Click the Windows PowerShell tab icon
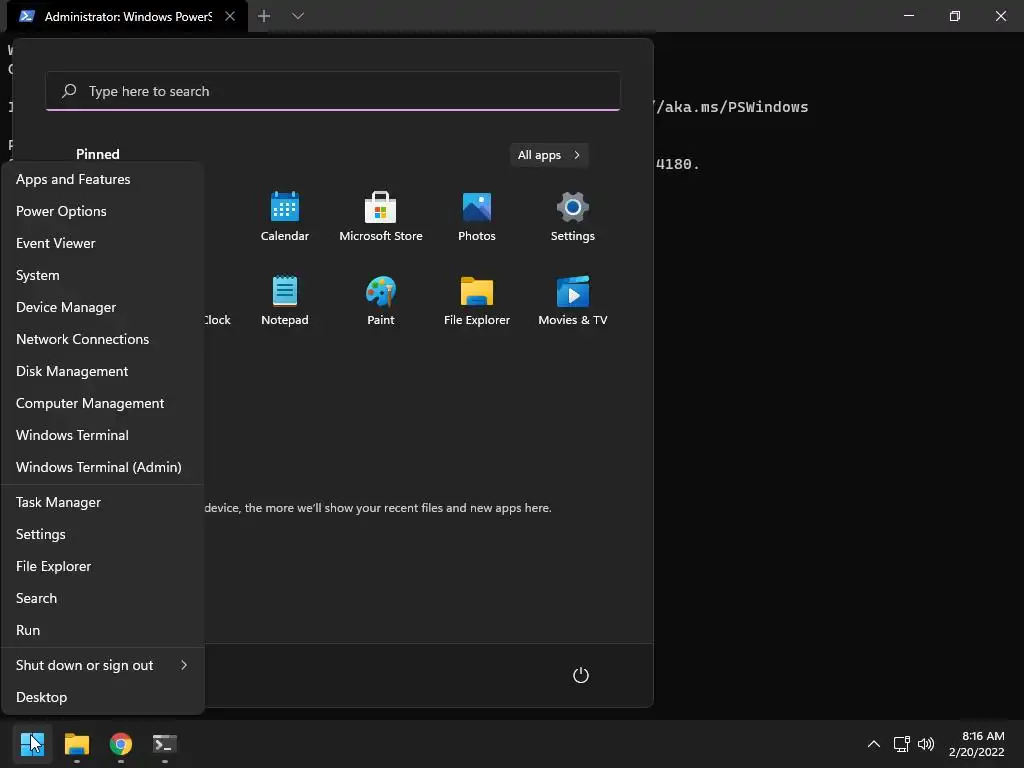The image size is (1024, 768). 27,16
